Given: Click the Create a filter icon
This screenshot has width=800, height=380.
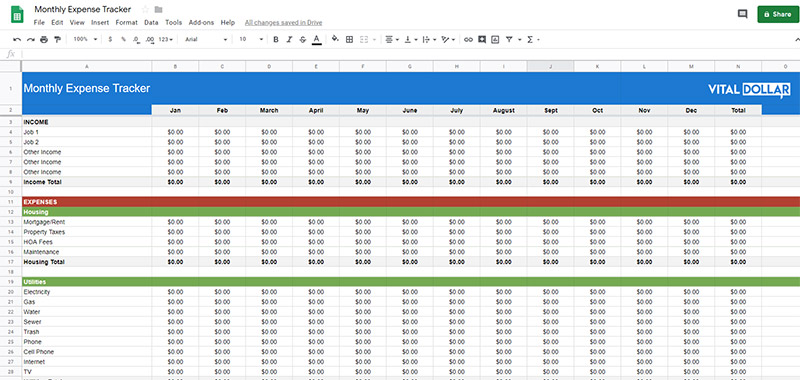Looking at the screenshot, I should coord(509,39).
